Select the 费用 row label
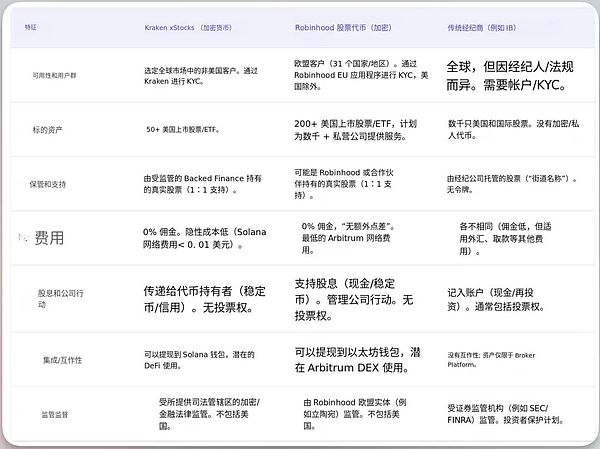The width and height of the screenshot is (600, 449). tap(49, 239)
